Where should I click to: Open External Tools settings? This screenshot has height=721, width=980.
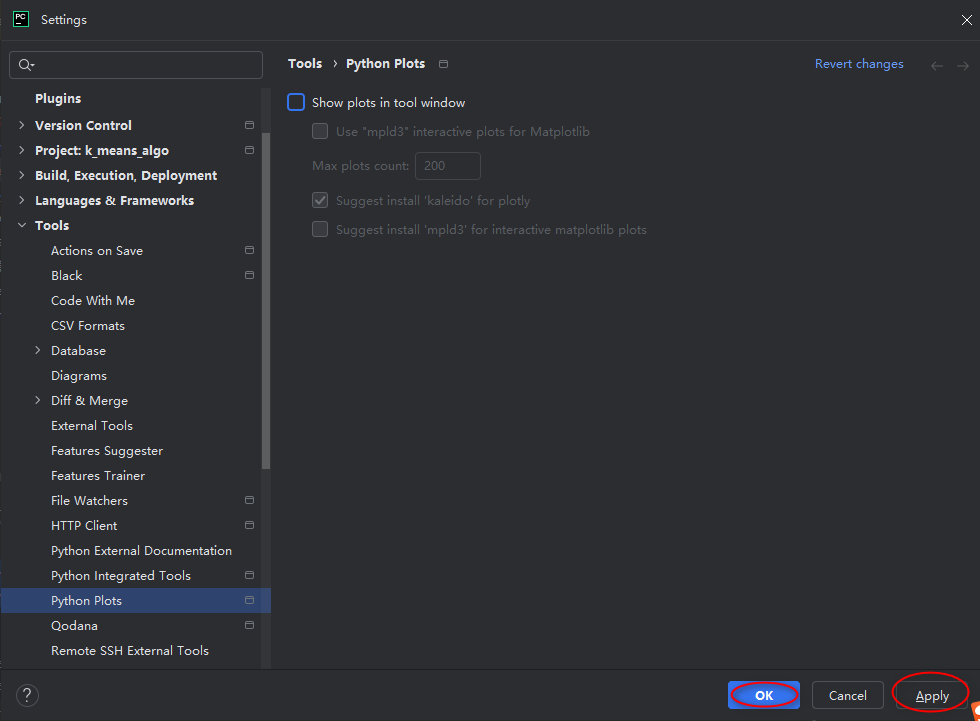click(x=92, y=425)
